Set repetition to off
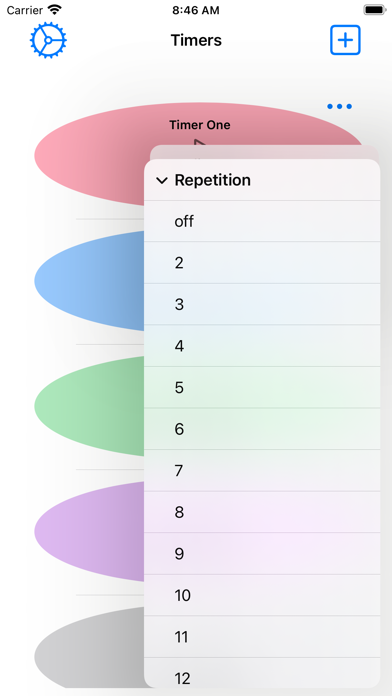This screenshot has width=392, height=696. [262, 221]
